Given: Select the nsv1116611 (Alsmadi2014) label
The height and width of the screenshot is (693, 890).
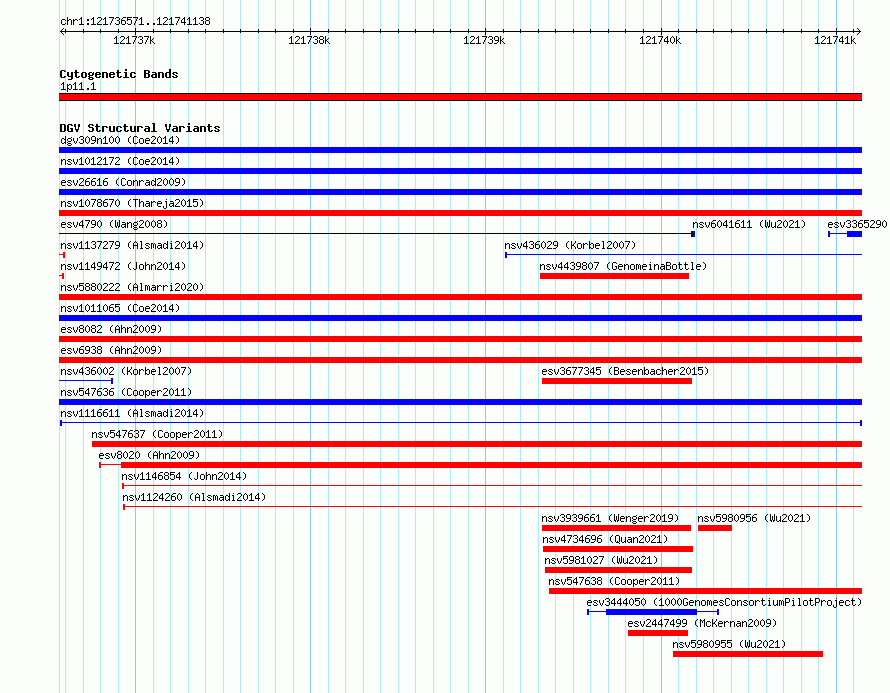Looking at the screenshot, I should coord(132,413).
